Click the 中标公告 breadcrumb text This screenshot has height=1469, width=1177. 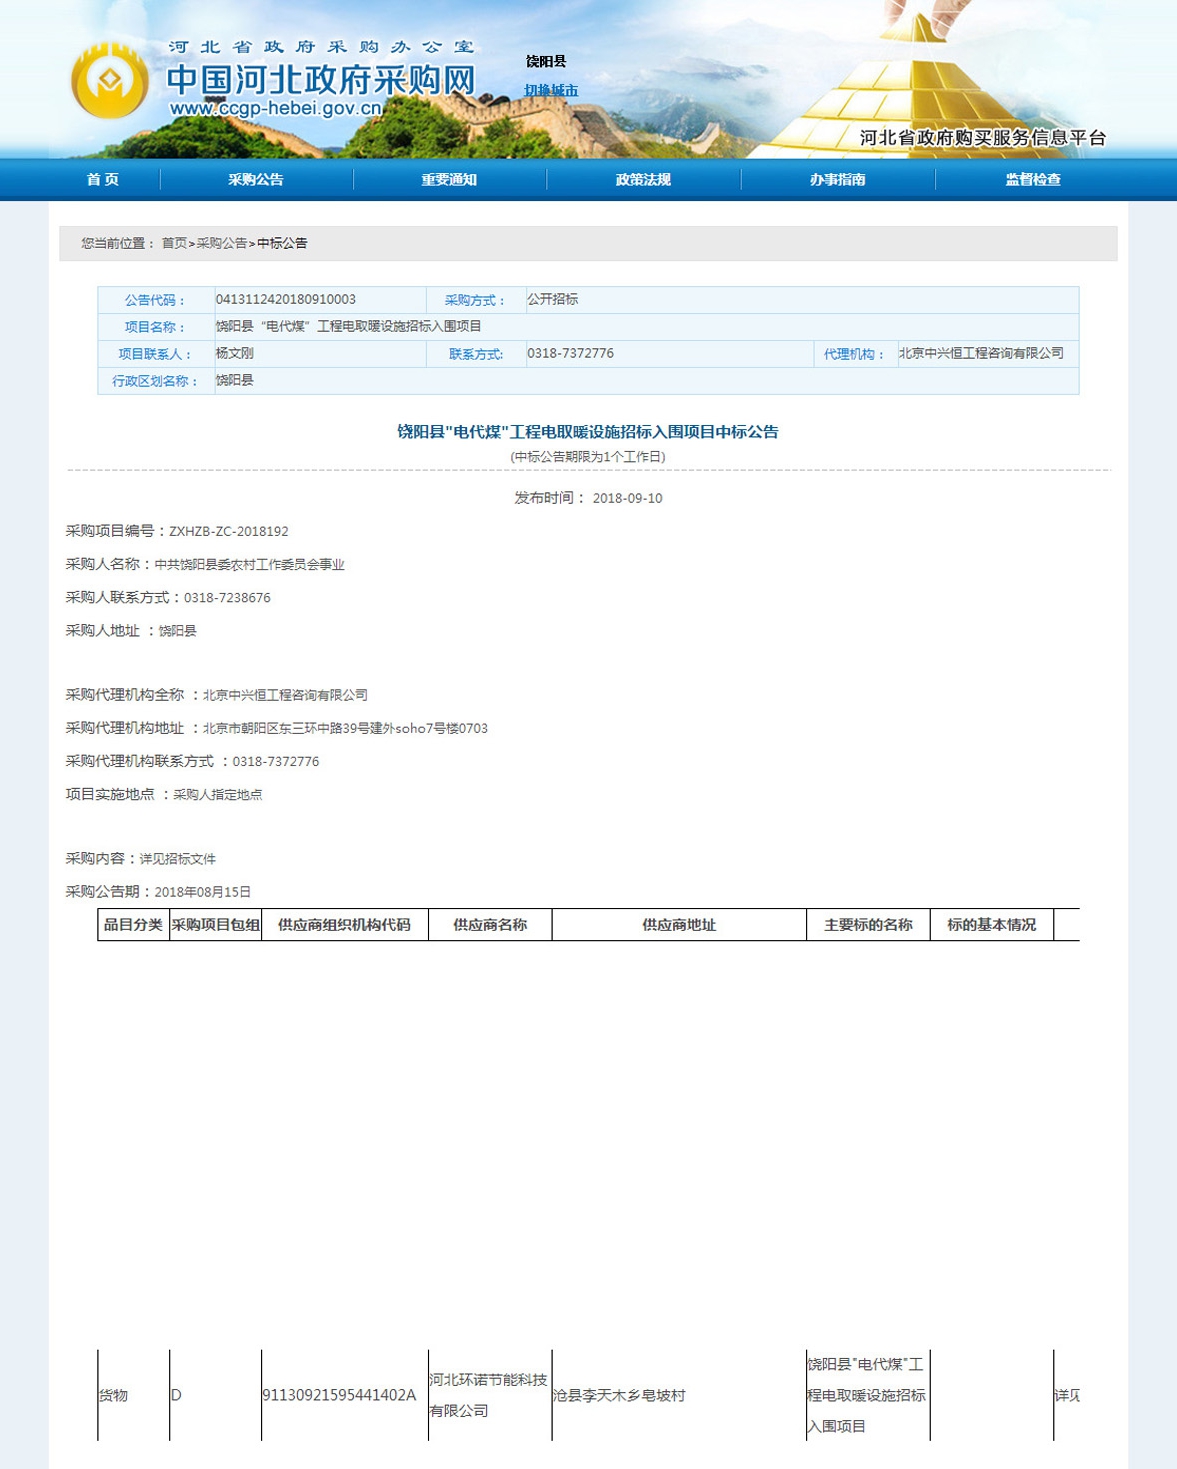click(x=282, y=243)
